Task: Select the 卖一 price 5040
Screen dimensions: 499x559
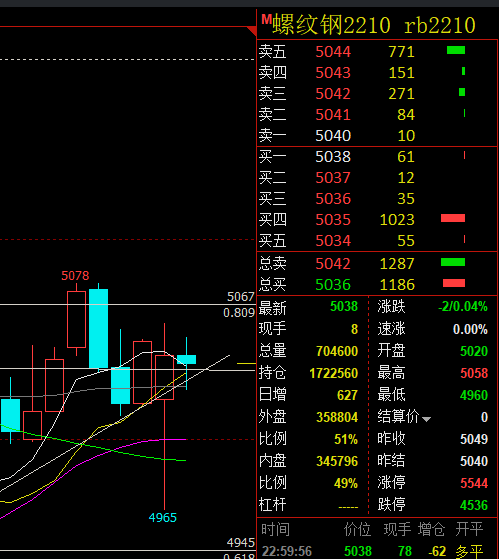Action: pyautogui.click(x=333, y=136)
